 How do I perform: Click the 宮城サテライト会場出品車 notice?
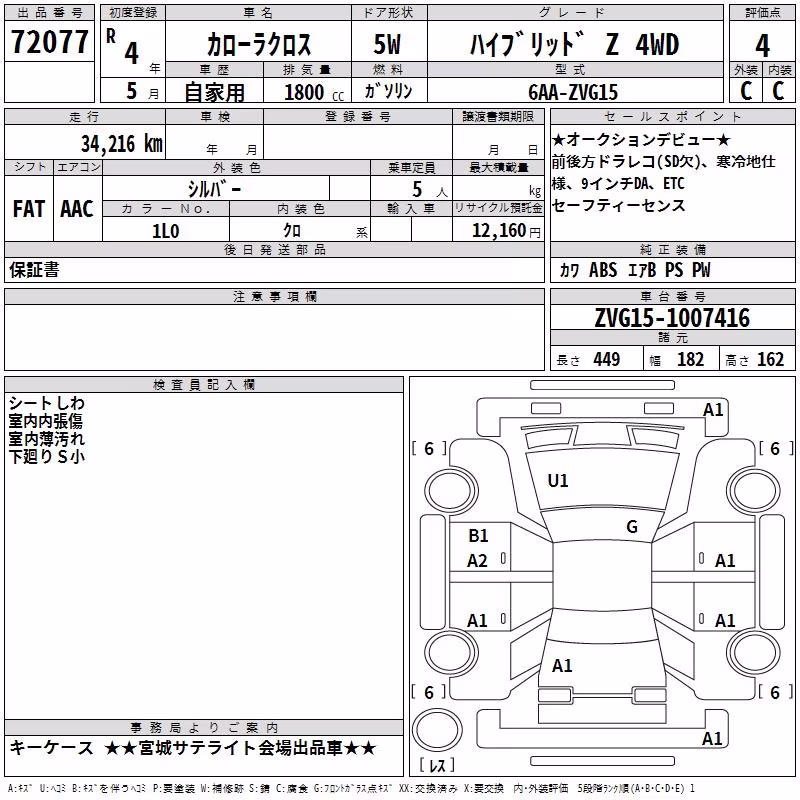click(241, 748)
